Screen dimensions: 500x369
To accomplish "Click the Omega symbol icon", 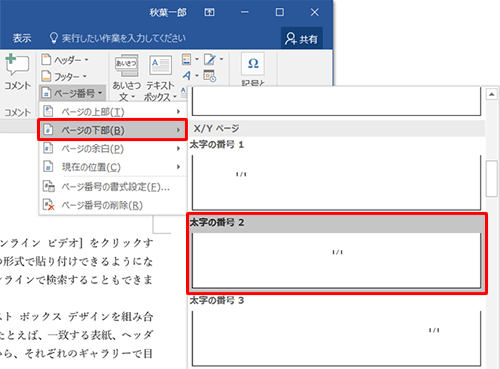I will (x=253, y=63).
